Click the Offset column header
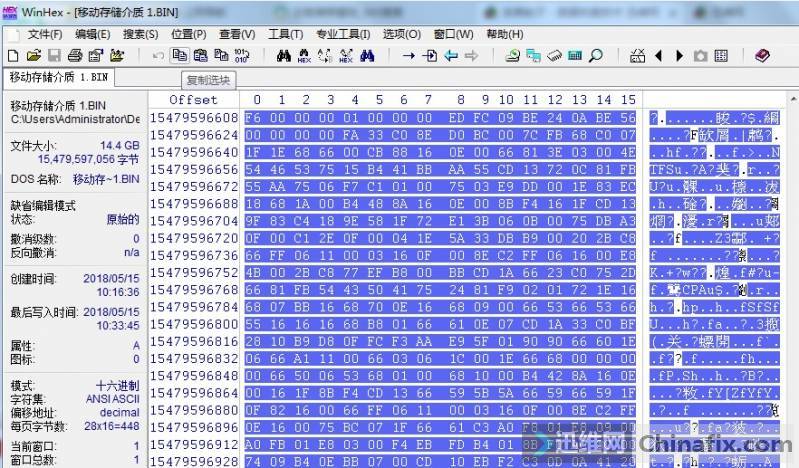This screenshot has width=799, height=468. (x=194, y=100)
